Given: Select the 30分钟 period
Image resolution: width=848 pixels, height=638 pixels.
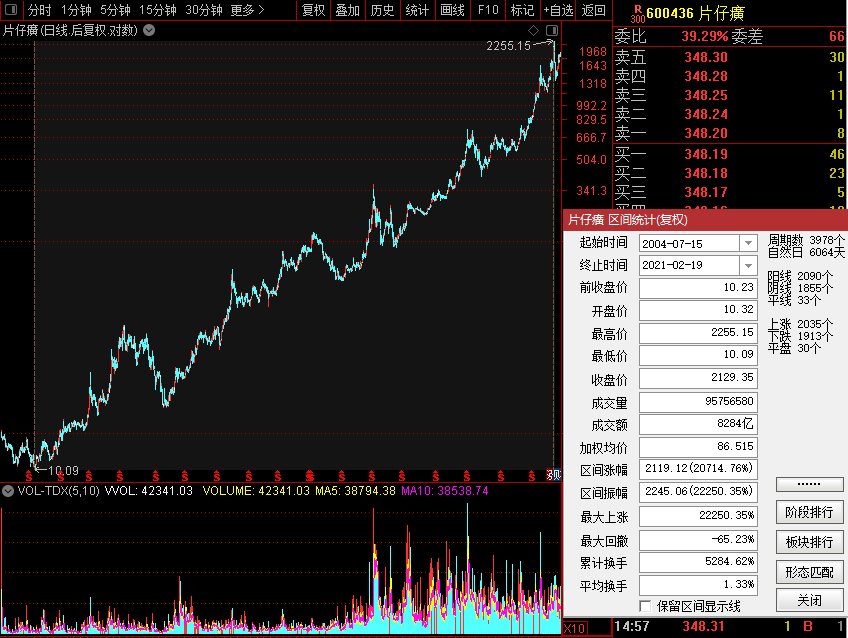Looking at the screenshot, I should tap(204, 10).
